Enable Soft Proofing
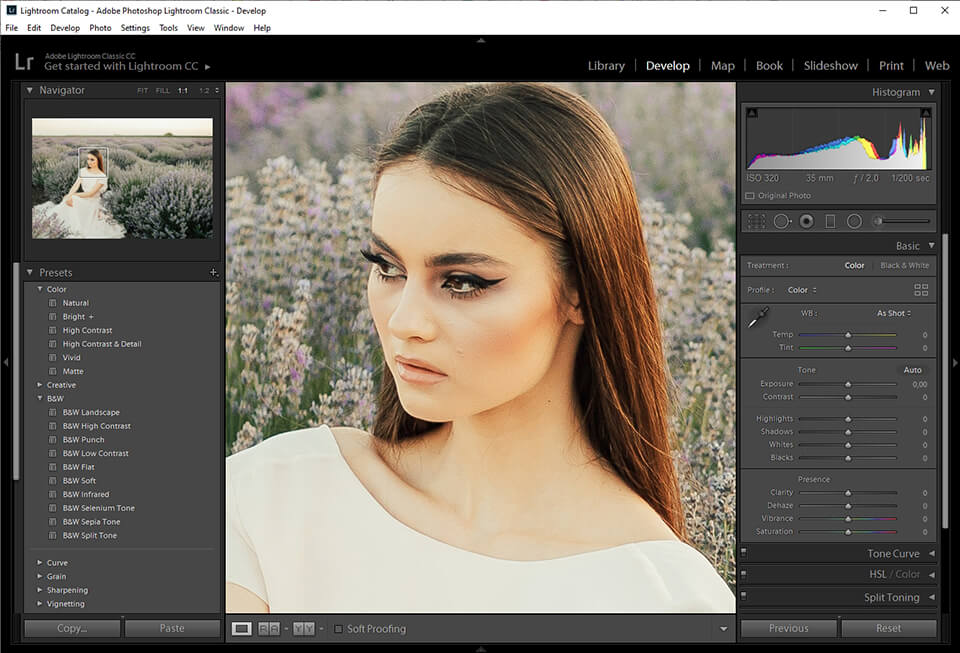Viewport: 960px width, 653px height. pyautogui.click(x=338, y=629)
